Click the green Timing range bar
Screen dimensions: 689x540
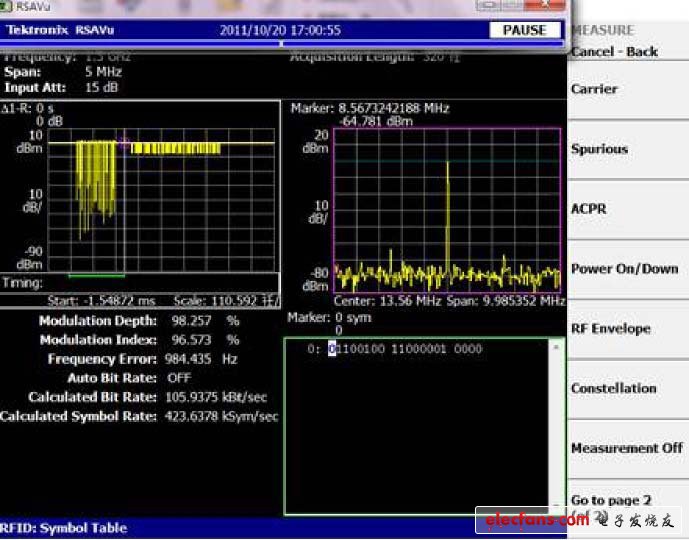click(x=96, y=274)
